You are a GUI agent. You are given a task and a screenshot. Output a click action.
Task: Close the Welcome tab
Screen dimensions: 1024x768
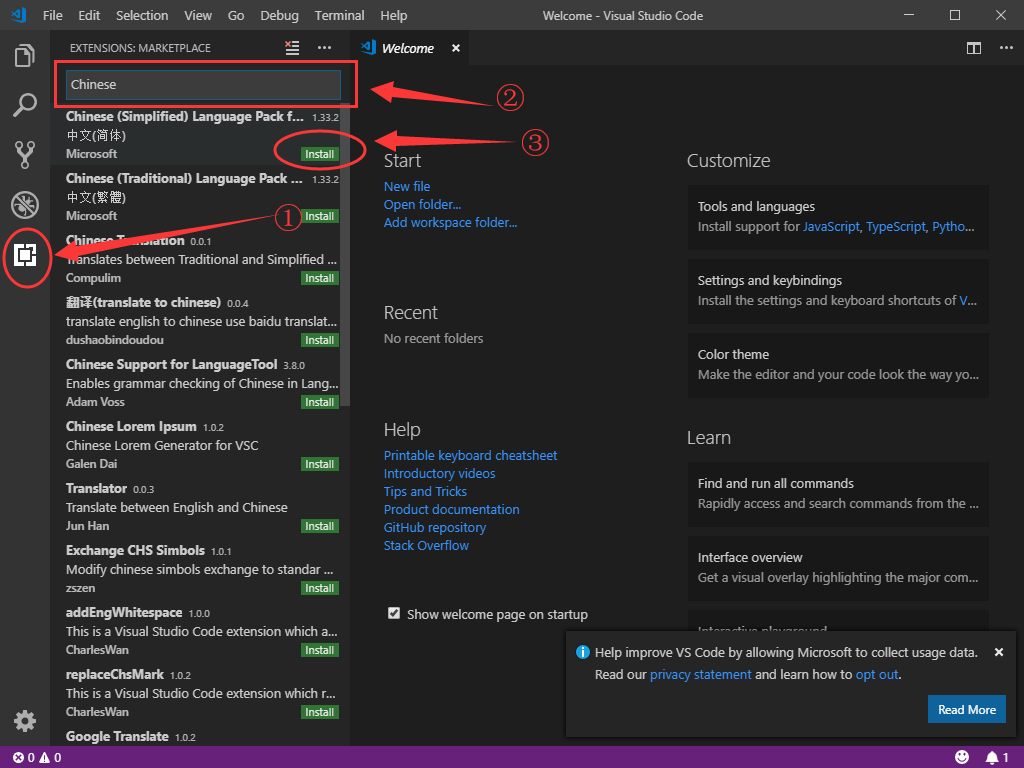[x=456, y=48]
